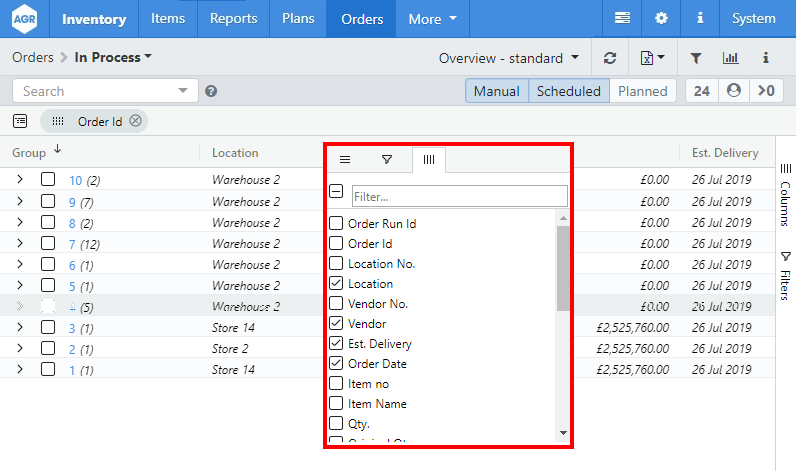Click the funnel filter icon in toolbar
This screenshot has width=796, height=471.
pos(696,58)
